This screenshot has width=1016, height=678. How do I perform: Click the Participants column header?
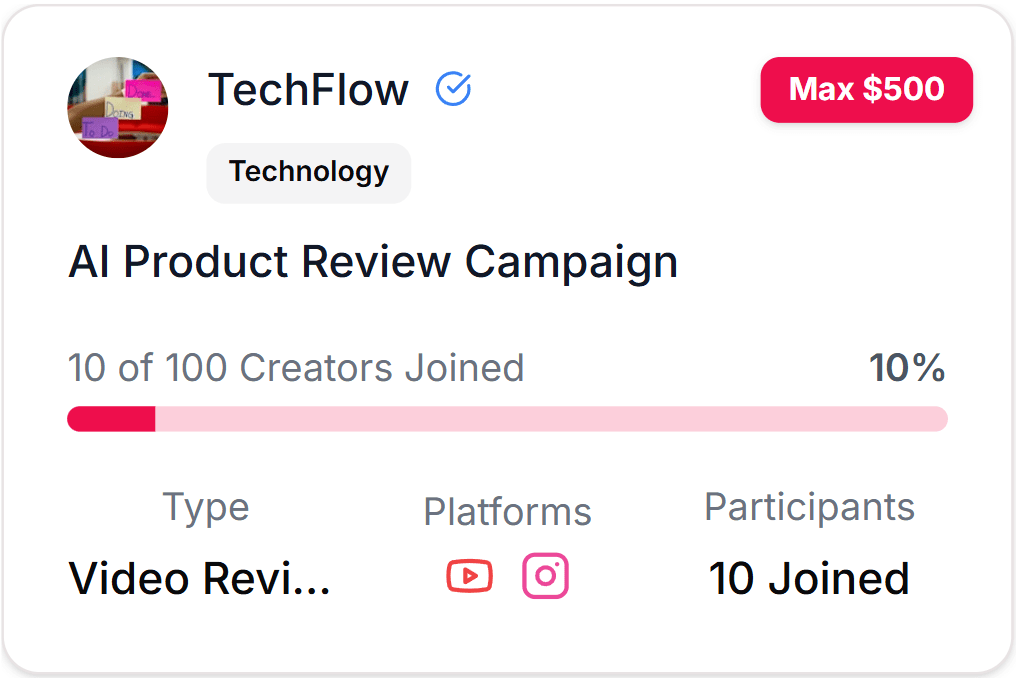coord(809,507)
